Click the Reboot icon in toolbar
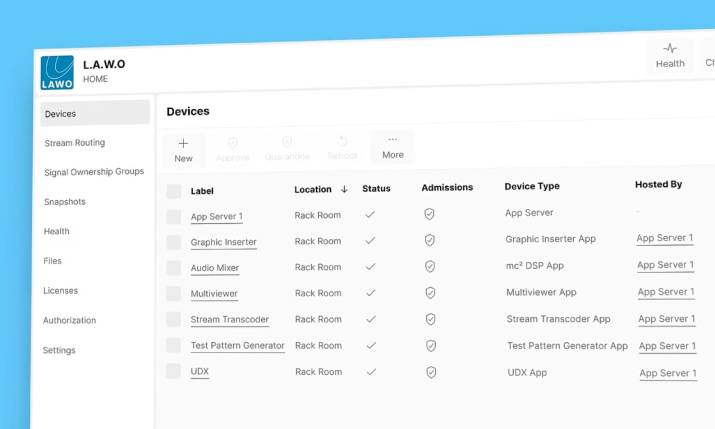The width and height of the screenshot is (715, 429). click(x=342, y=142)
